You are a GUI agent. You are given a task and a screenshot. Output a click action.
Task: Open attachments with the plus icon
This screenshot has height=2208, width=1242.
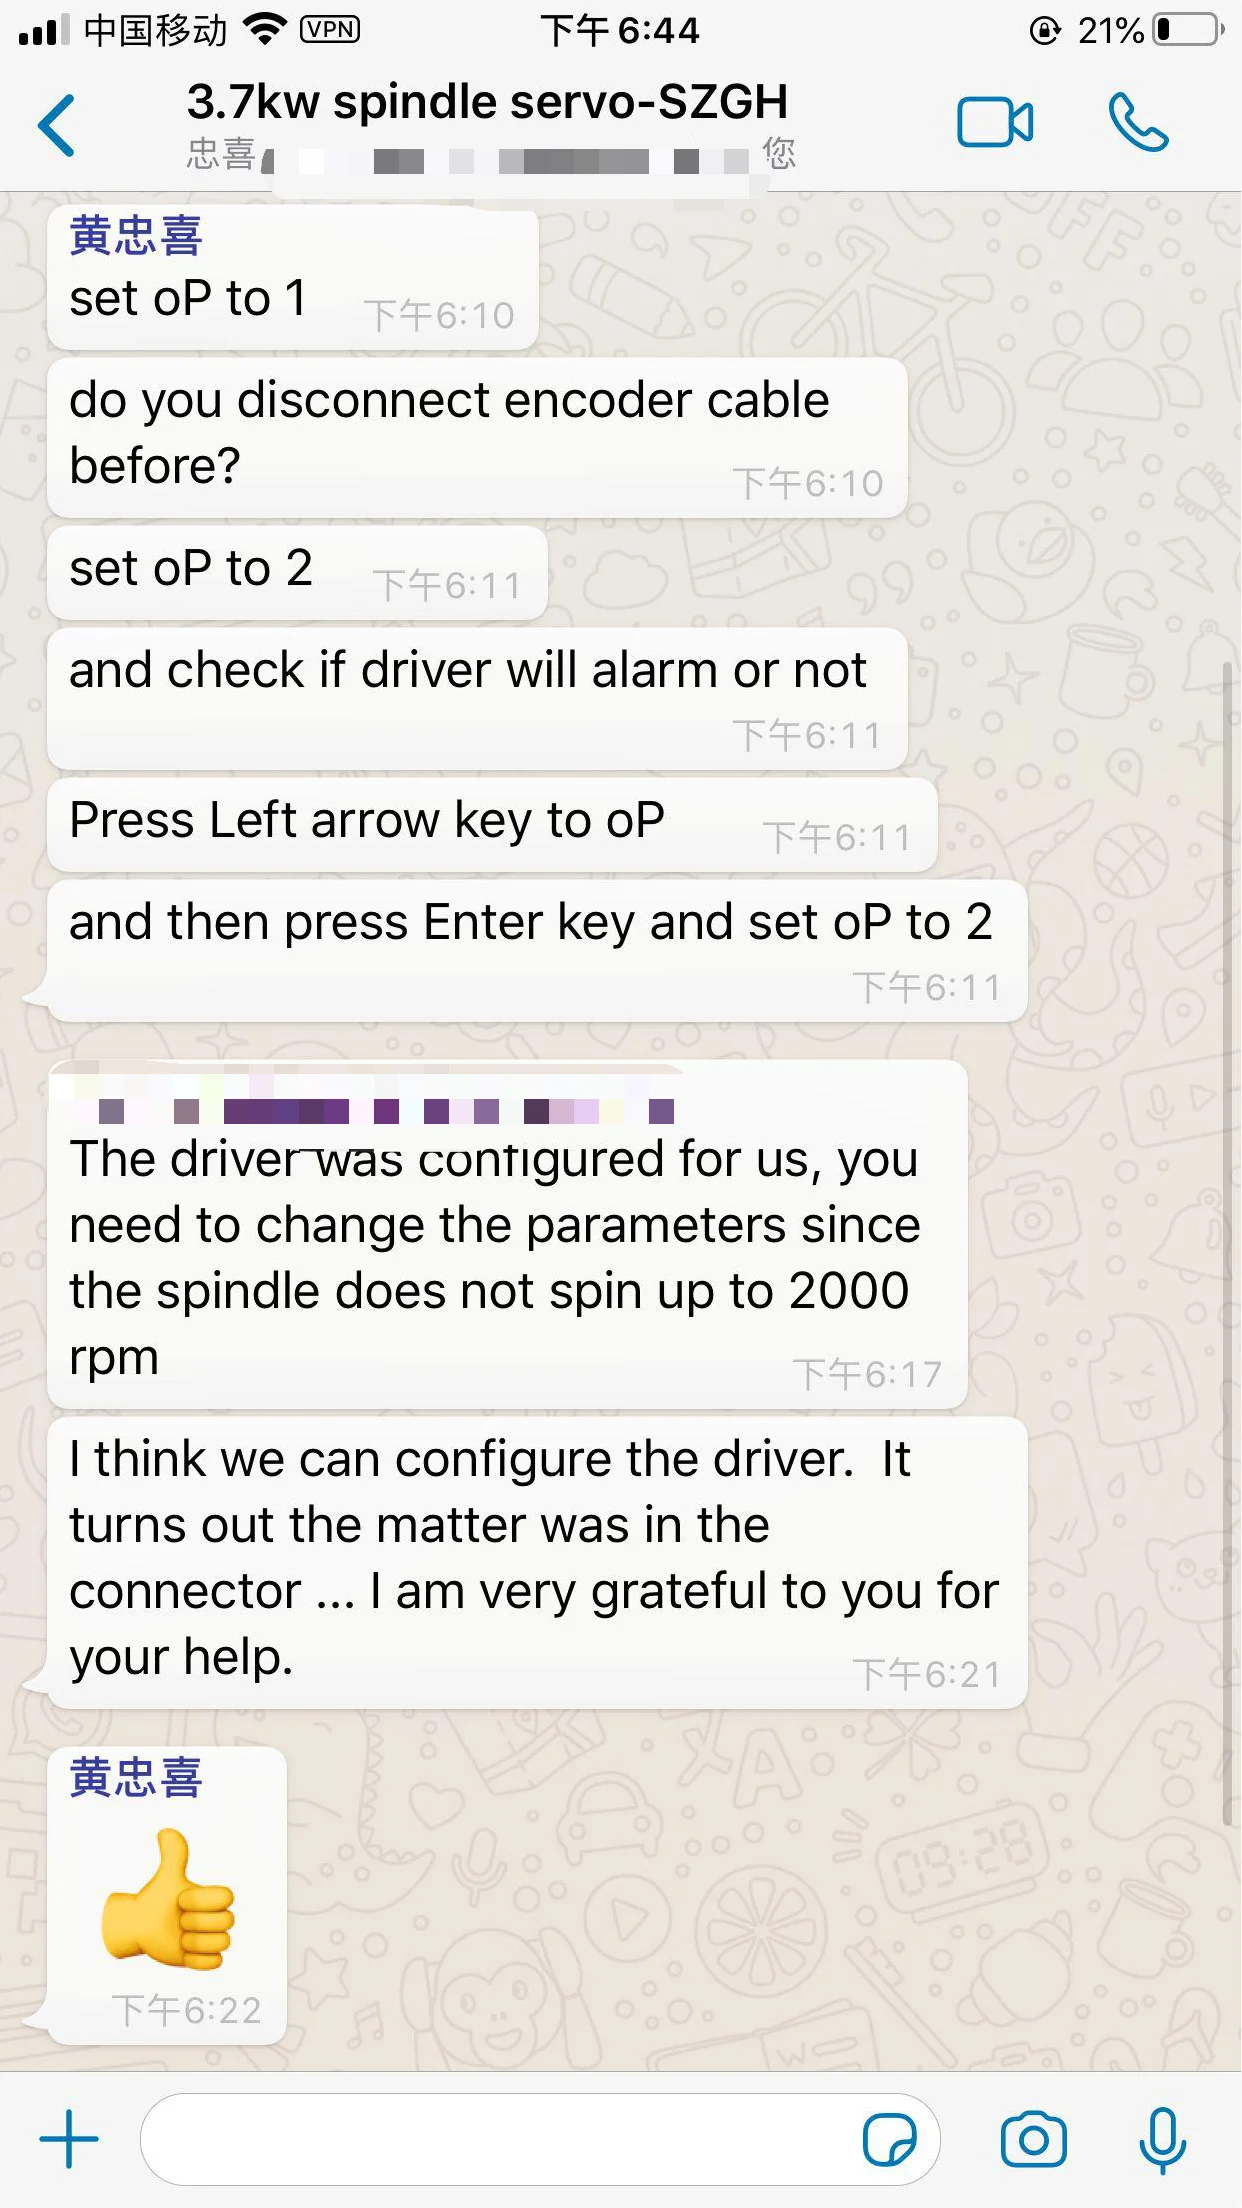[69, 2139]
